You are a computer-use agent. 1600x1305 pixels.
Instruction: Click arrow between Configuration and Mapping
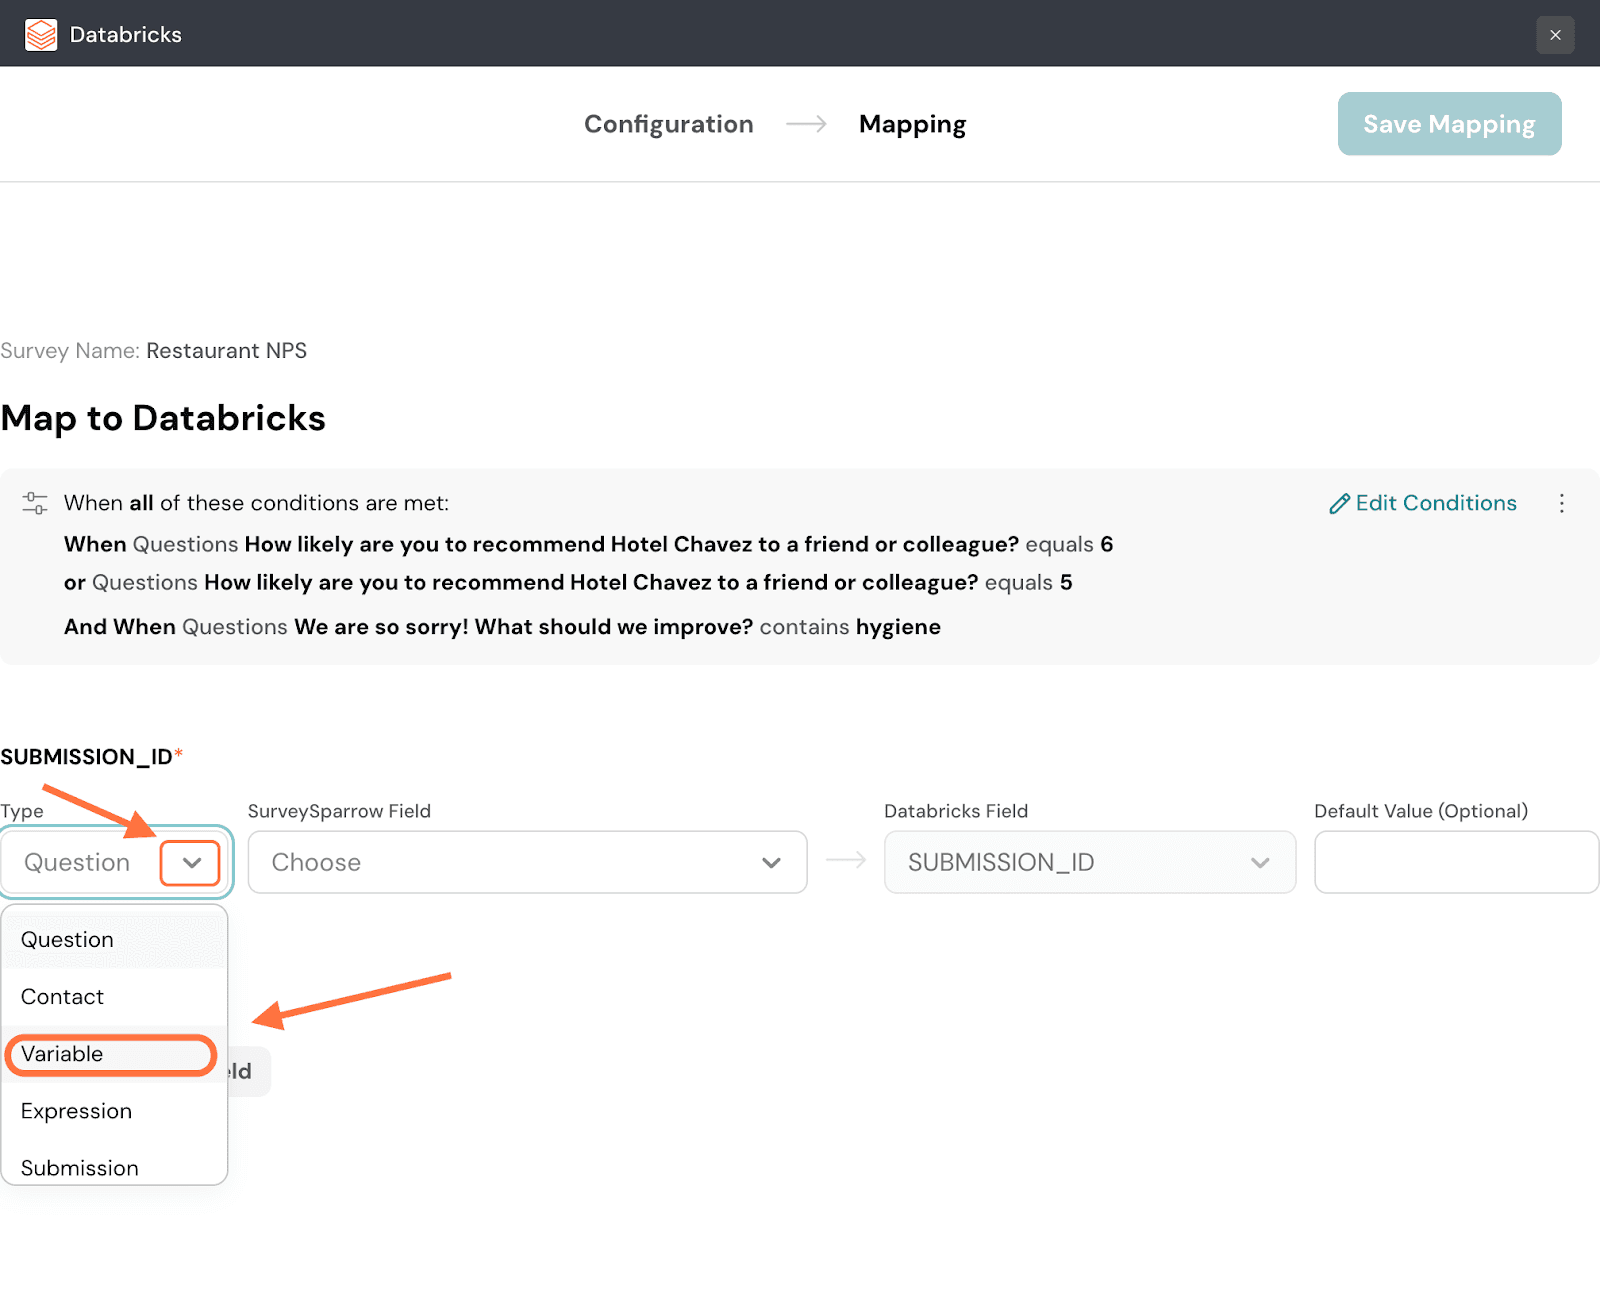pyautogui.click(x=806, y=124)
